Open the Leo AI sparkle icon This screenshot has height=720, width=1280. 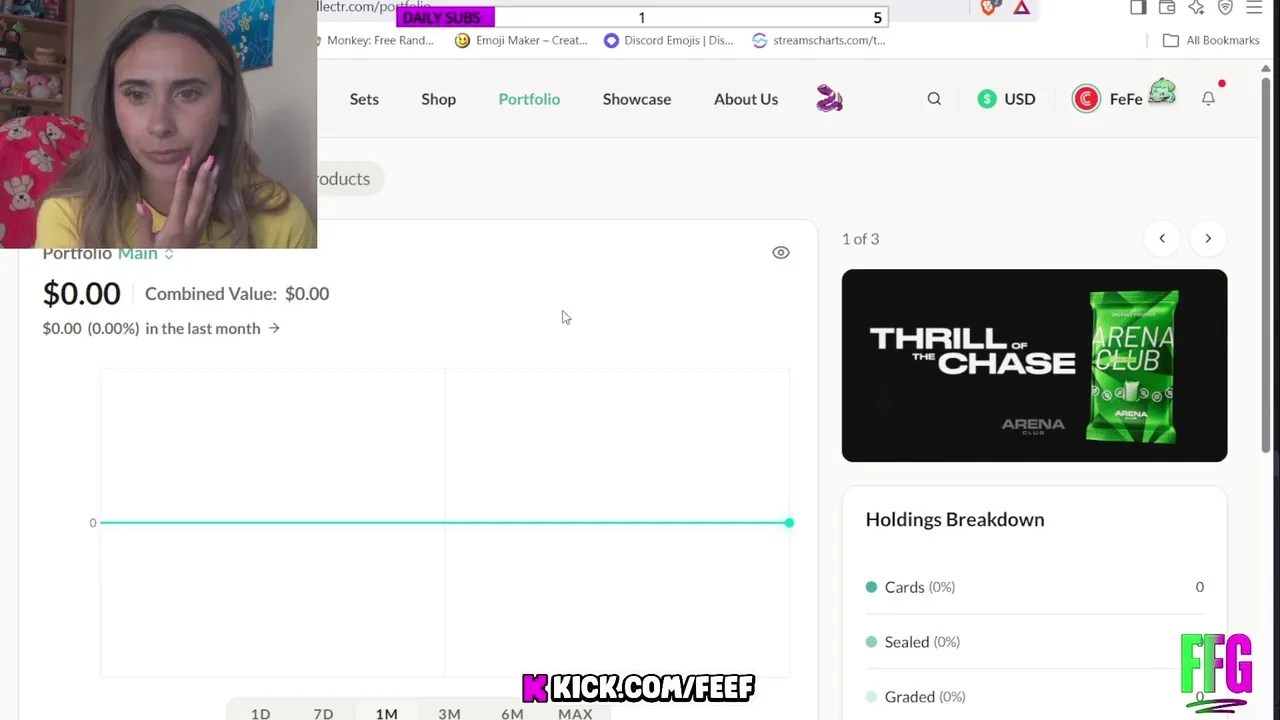[1196, 8]
